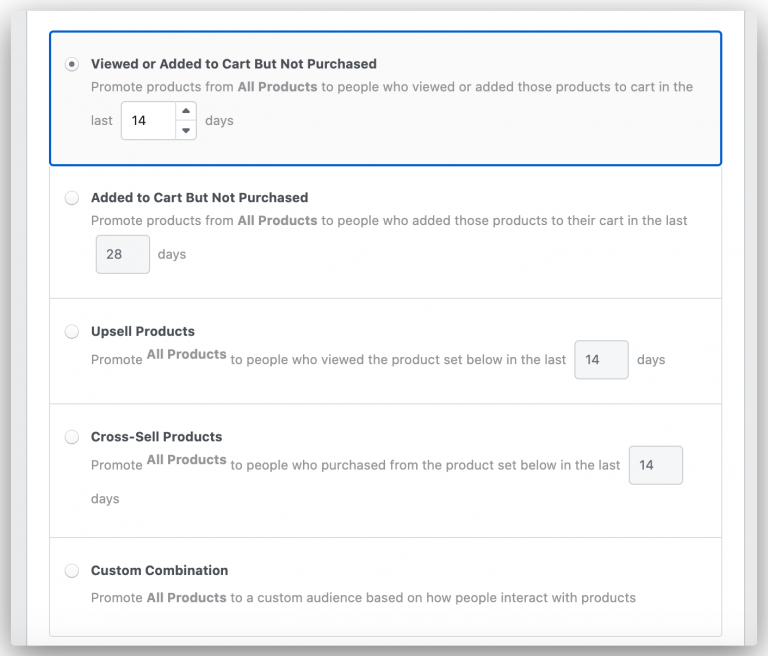This screenshot has height=656, width=768.
Task: Click the Added to Cart But Not Purchased title
Action: [x=199, y=198]
